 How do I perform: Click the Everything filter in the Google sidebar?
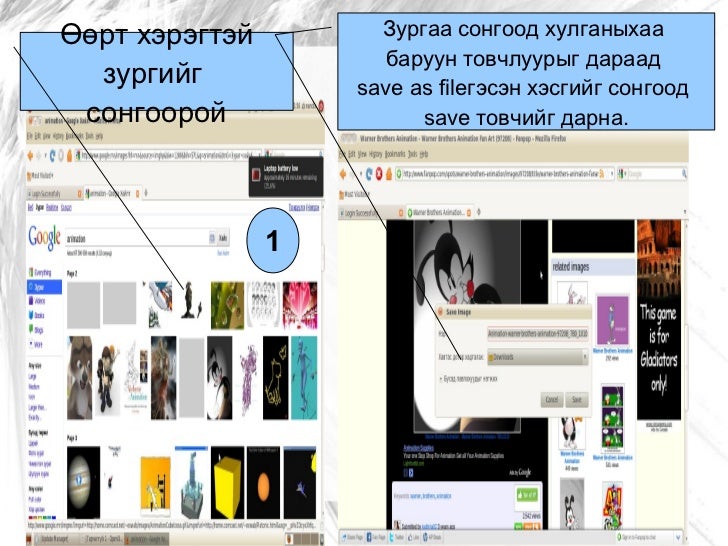tap(40, 273)
